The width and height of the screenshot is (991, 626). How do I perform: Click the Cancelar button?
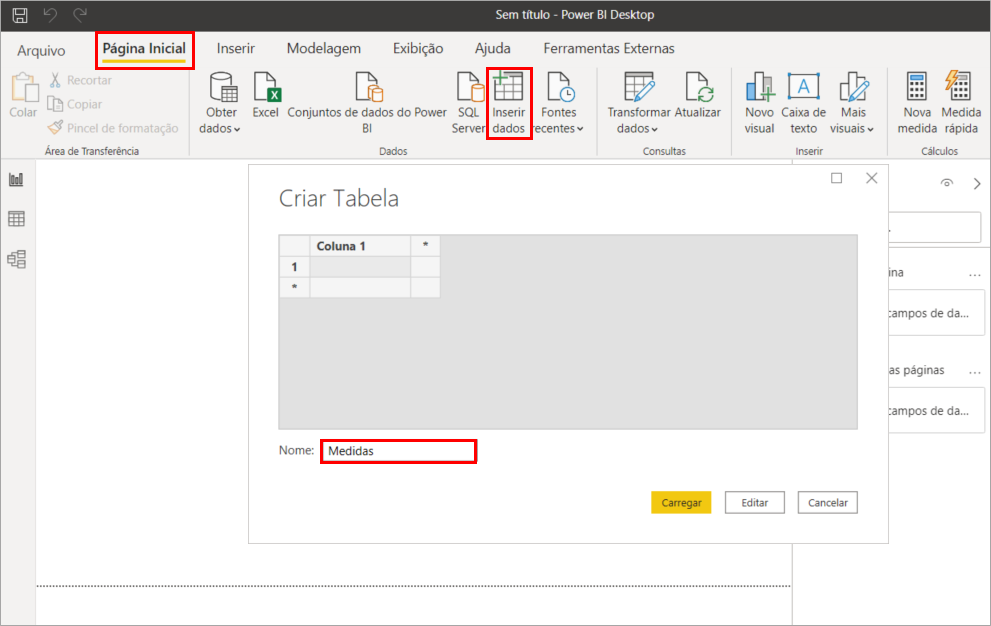pyautogui.click(x=827, y=503)
